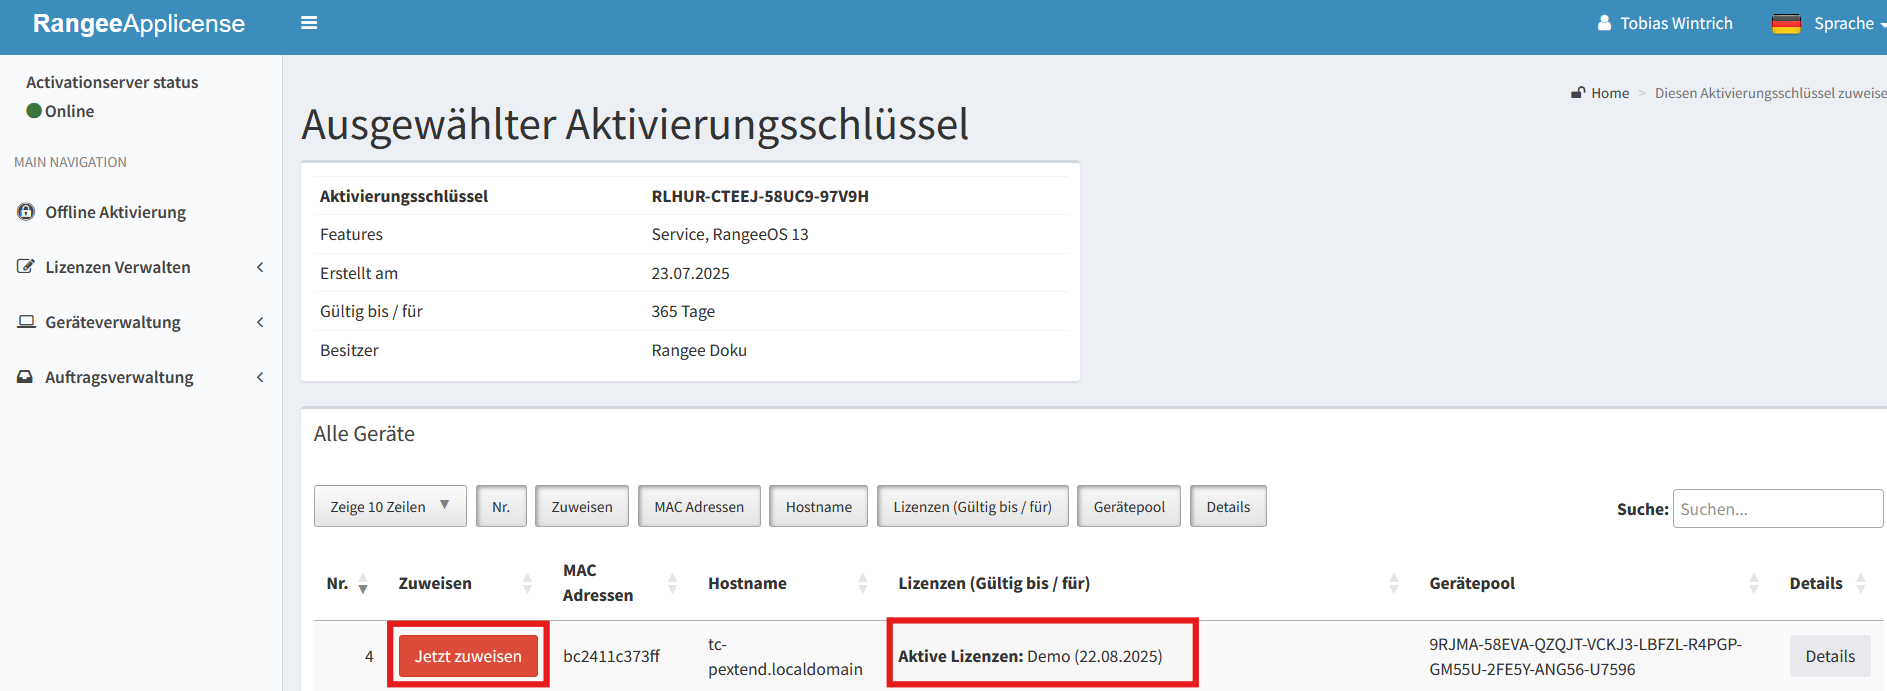Open the Zeige 10 Zeilen dropdown

[390, 507]
